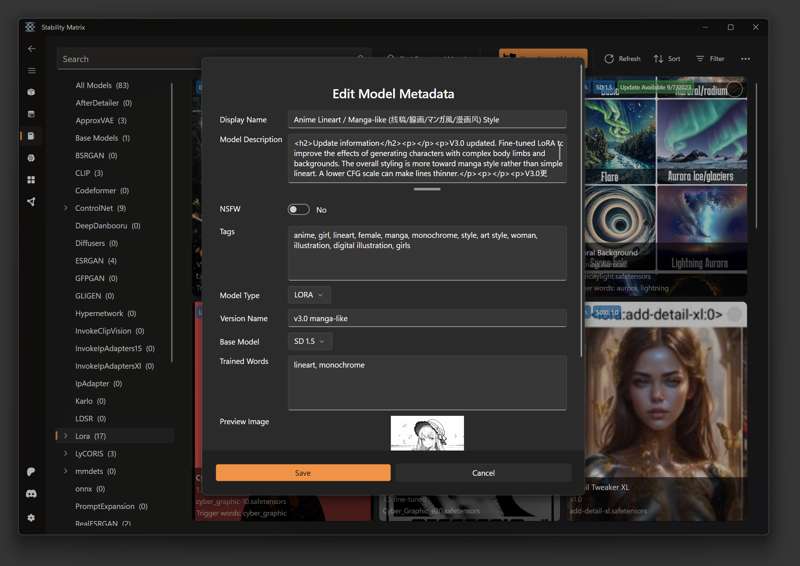Expand the LyCORIS category
Screen dimensions: 800x566
(x=66, y=454)
